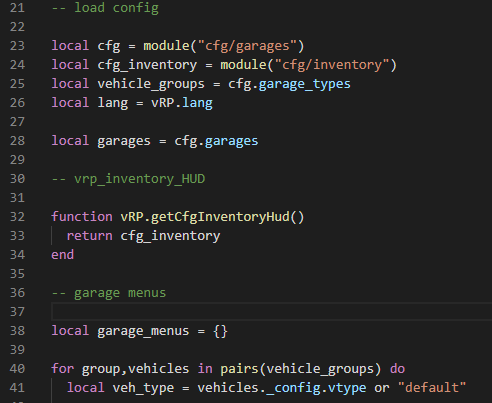Click line number 32 in the gutter
492x403 pixels.
17,217
